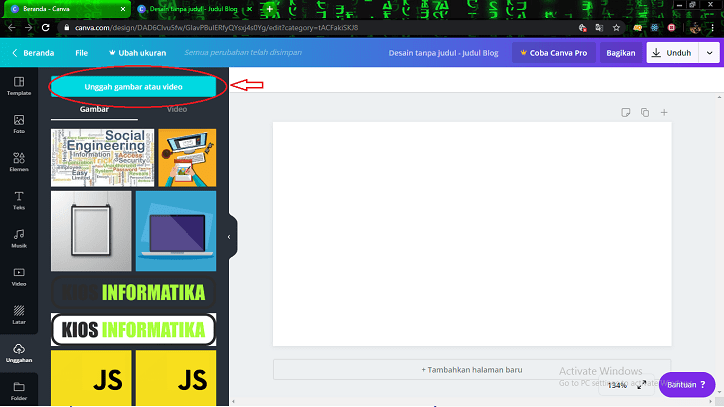
Task: Expand dropdown arrow next to Unduh
Action: (x=710, y=53)
